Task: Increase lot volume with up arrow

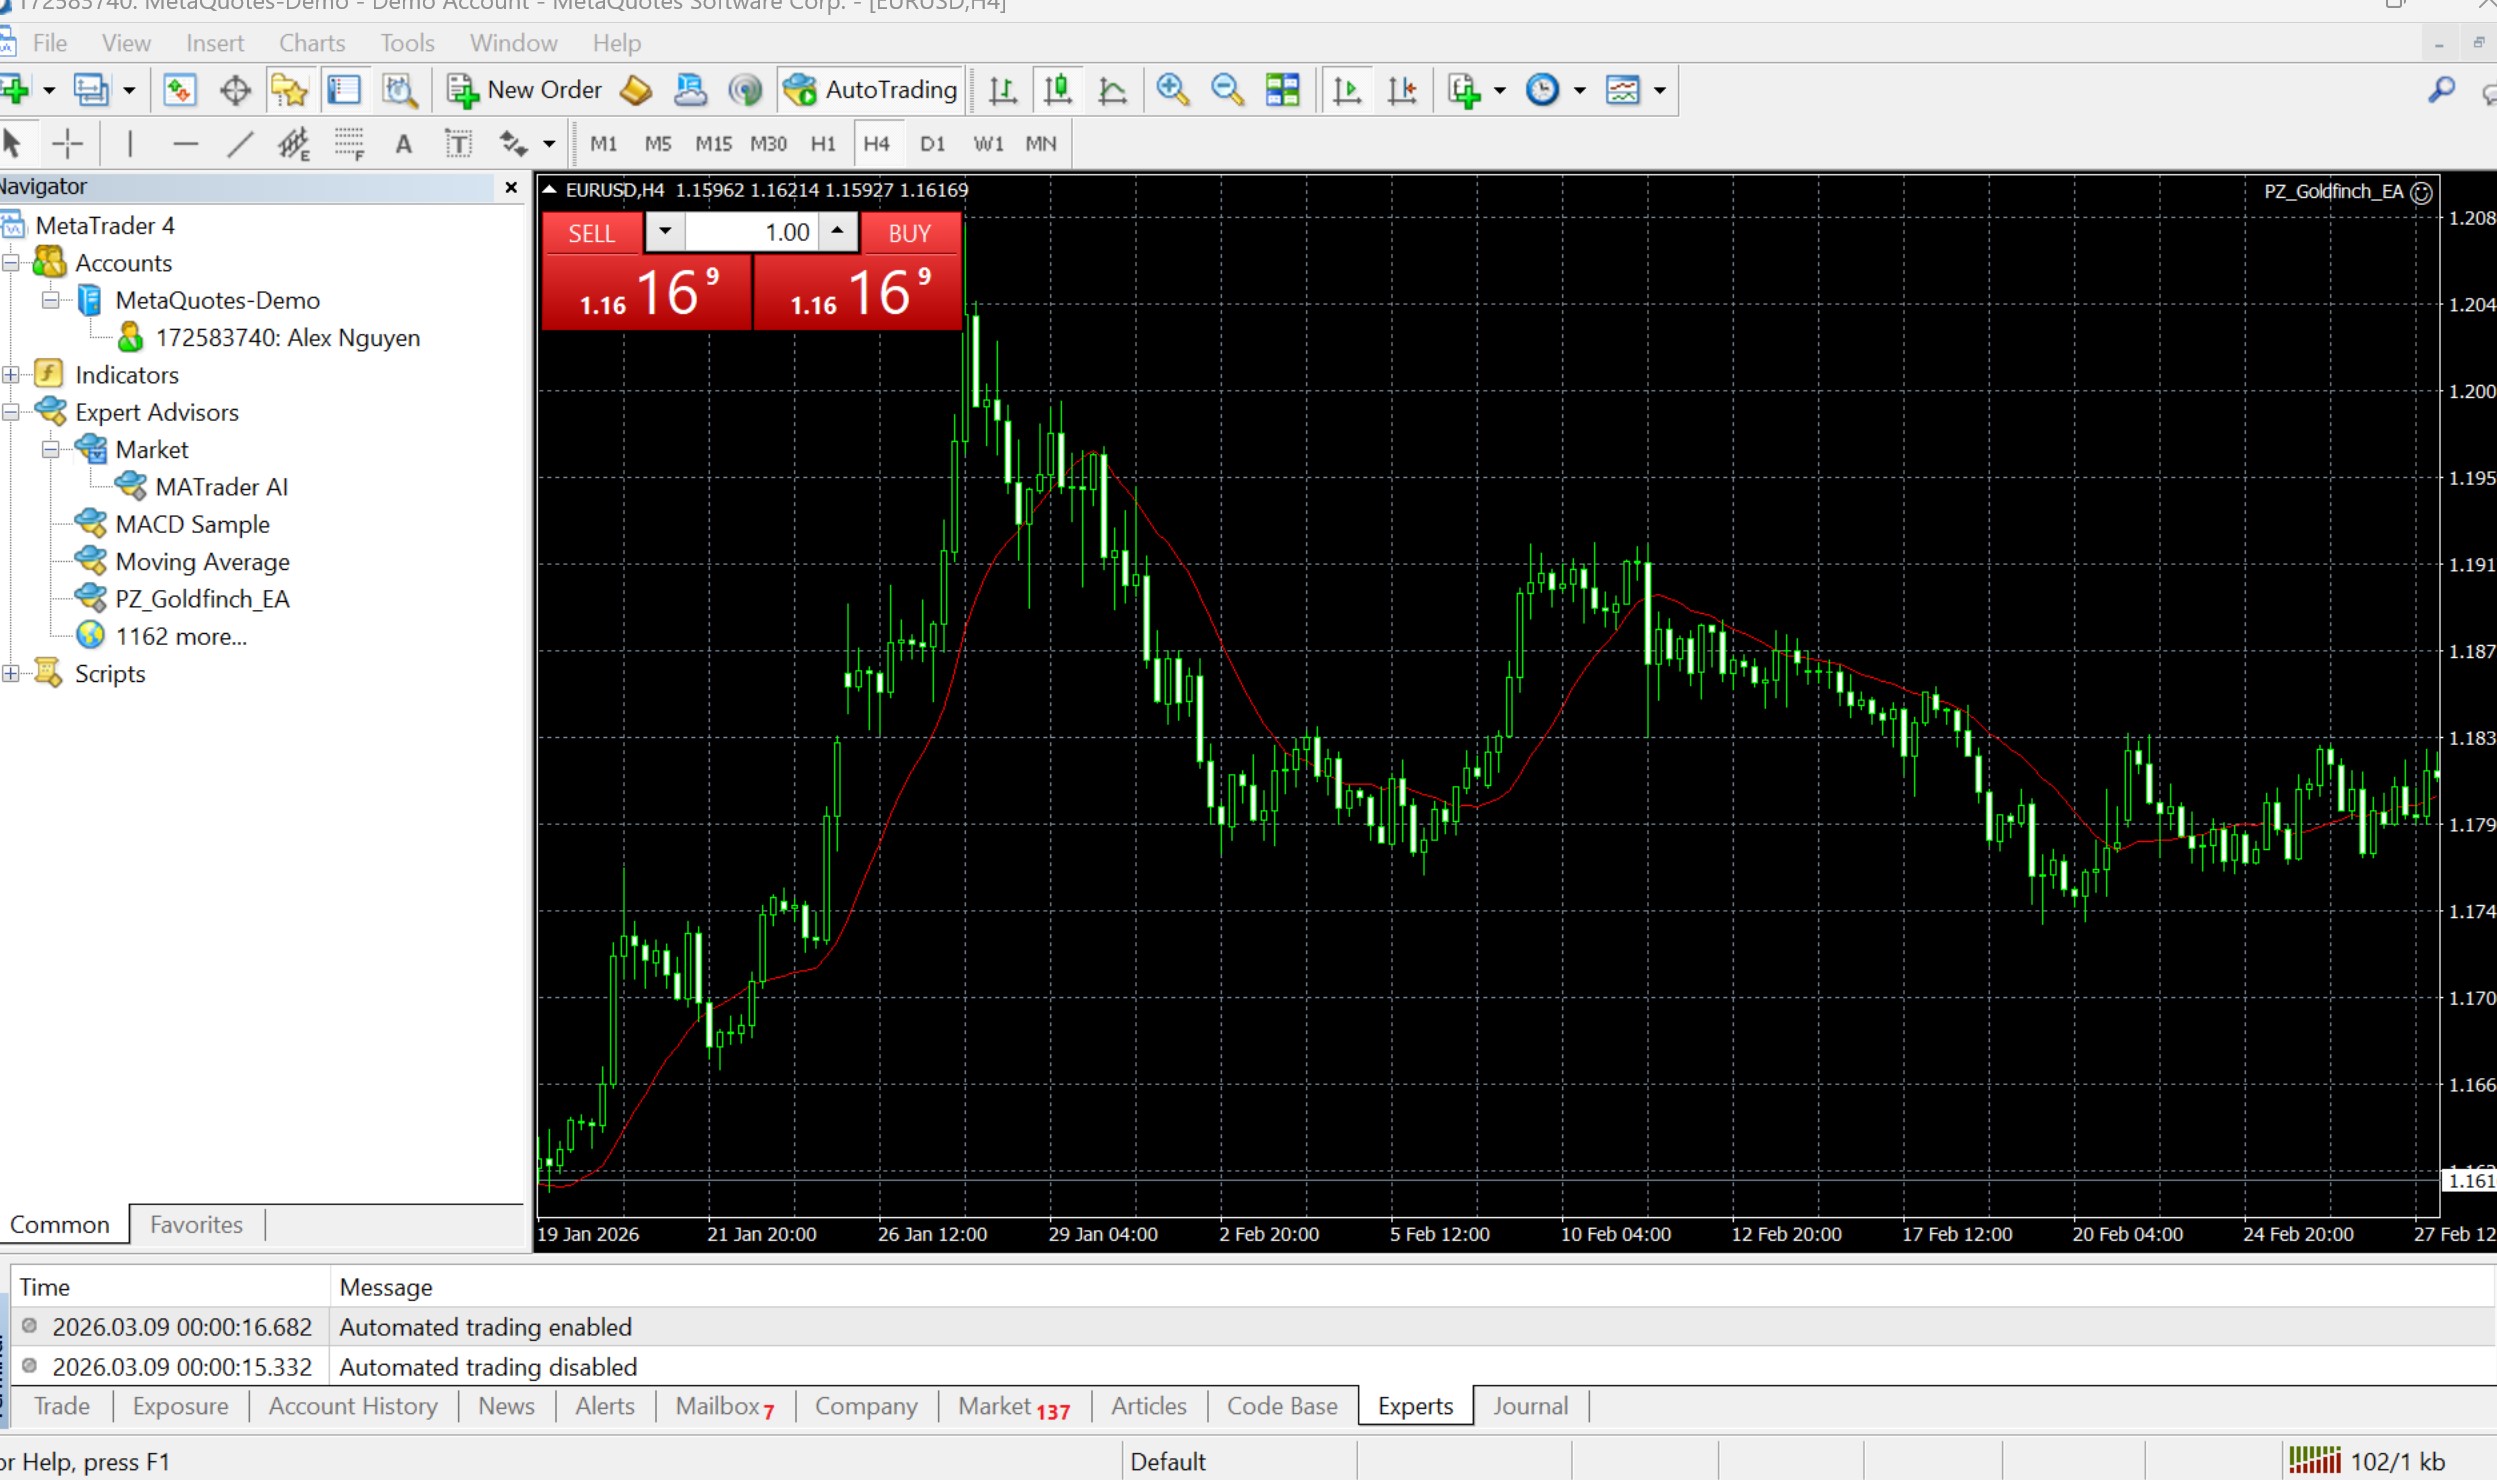Action: pos(838,232)
